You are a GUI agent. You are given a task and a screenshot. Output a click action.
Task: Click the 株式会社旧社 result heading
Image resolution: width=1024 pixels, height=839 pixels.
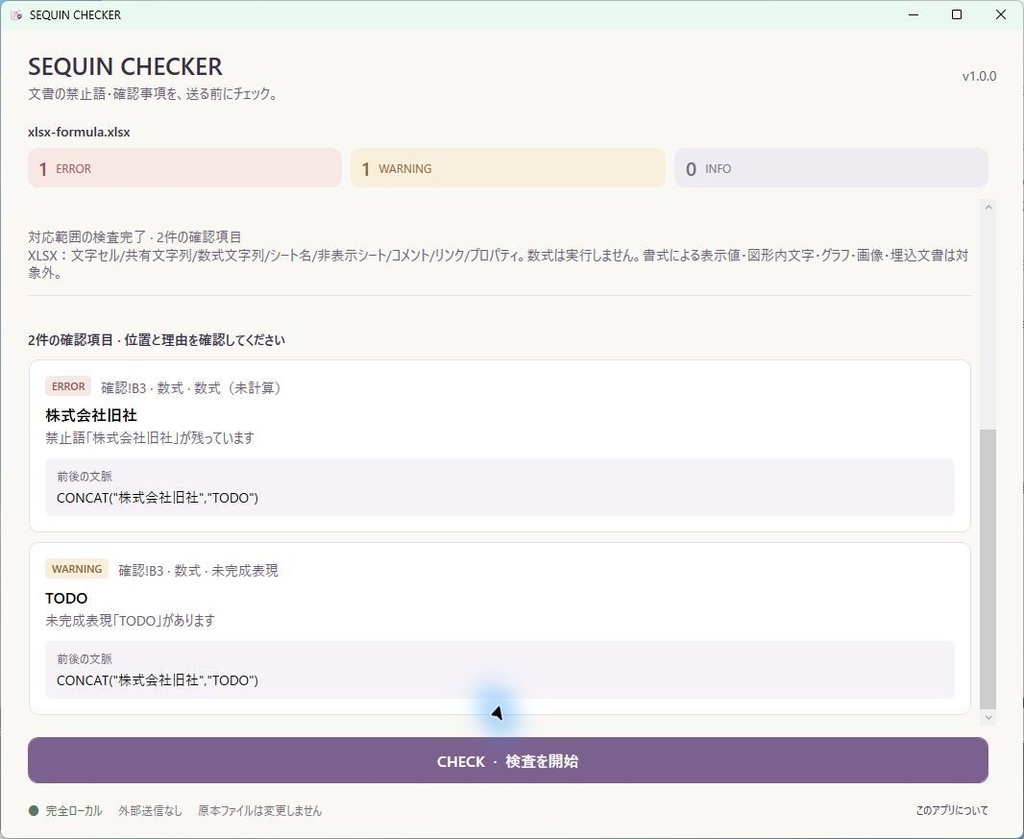point(91,415)
